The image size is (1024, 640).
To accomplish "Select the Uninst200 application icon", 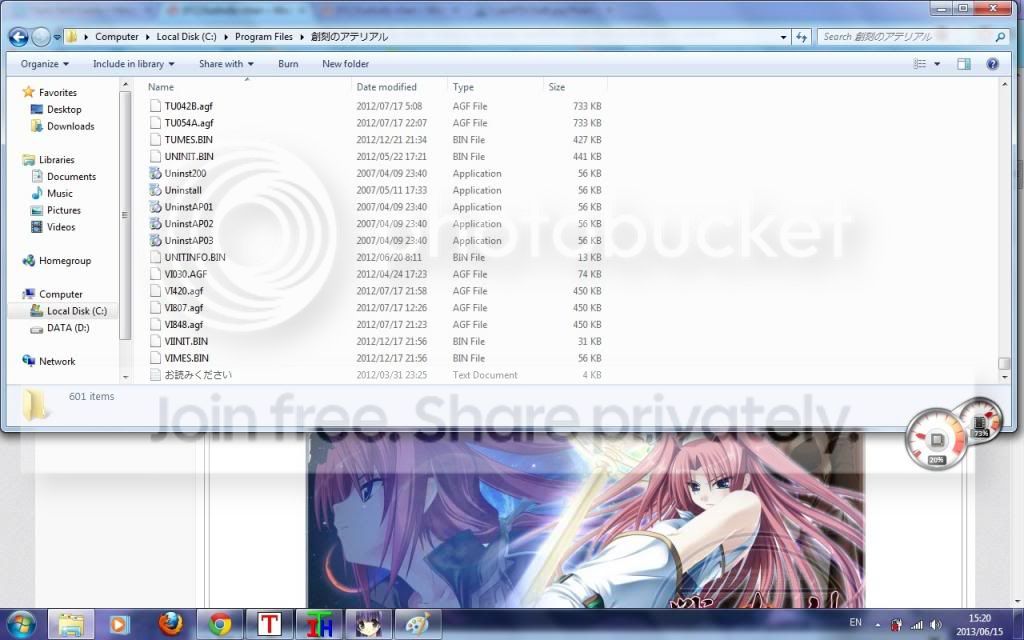I will pos(155,173).
